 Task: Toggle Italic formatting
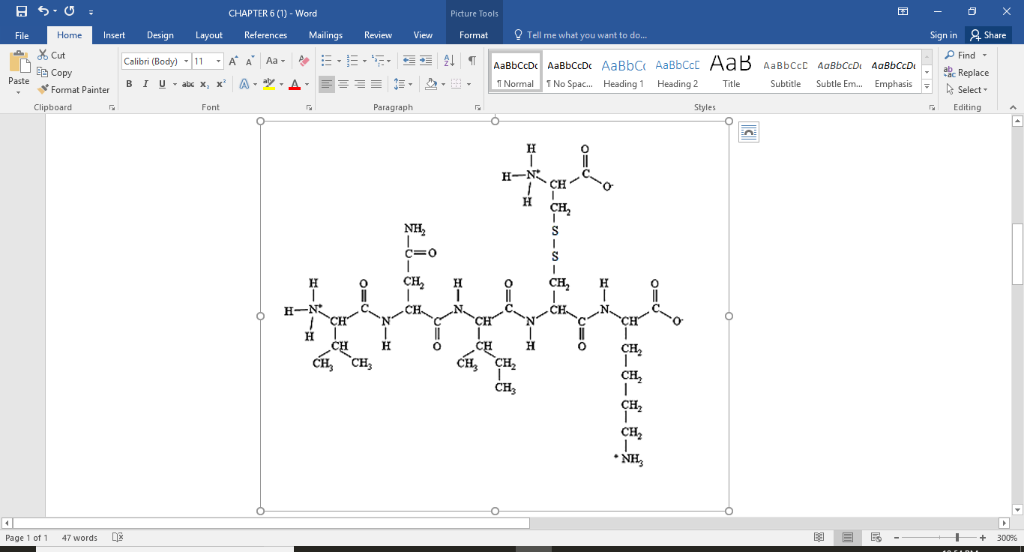(145, 84)
